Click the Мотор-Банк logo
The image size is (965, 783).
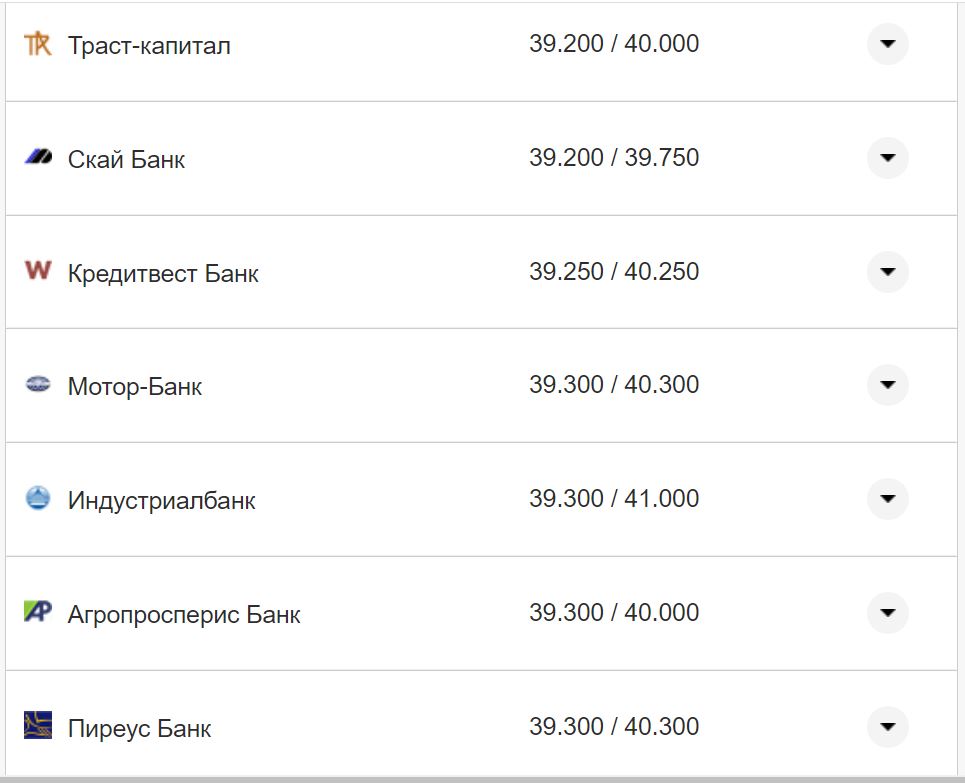pyautogui.click(x=36, y=385)
